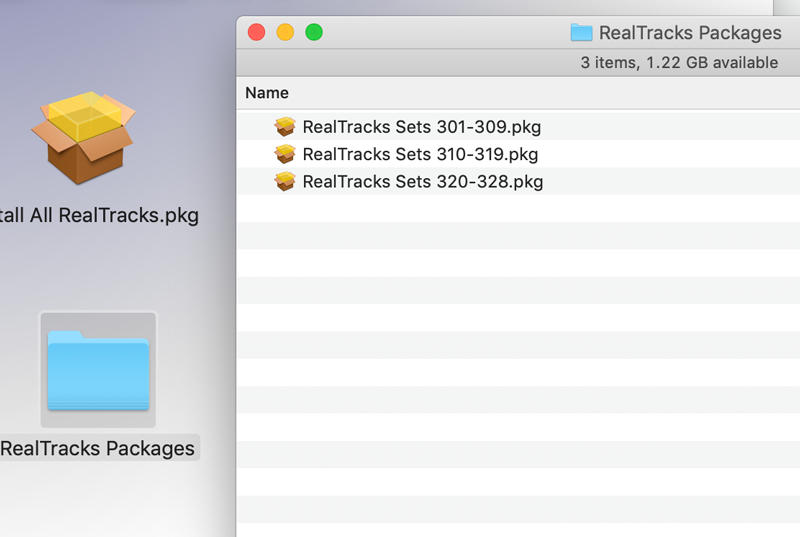Click the package icon of RealTracks Sets 310-319.pkg

(285, 154)
